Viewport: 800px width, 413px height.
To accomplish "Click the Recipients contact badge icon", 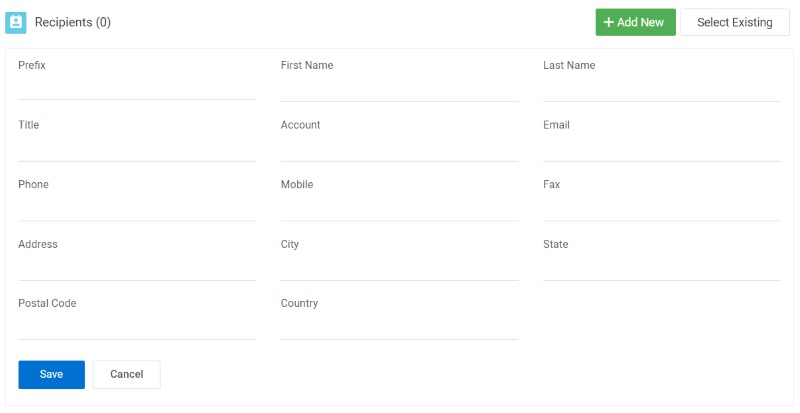I will pyautogui.click(x=16, y=22).
